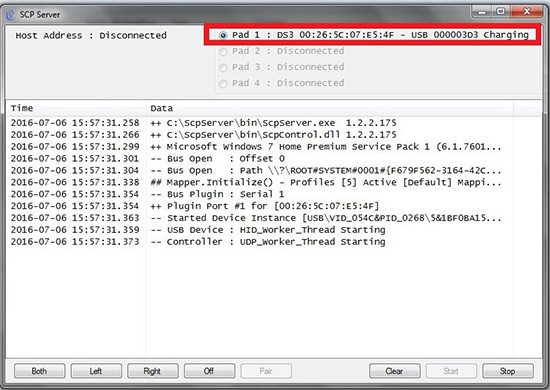
Task: Clear the log with the Clear button
Action: [395, 371]
